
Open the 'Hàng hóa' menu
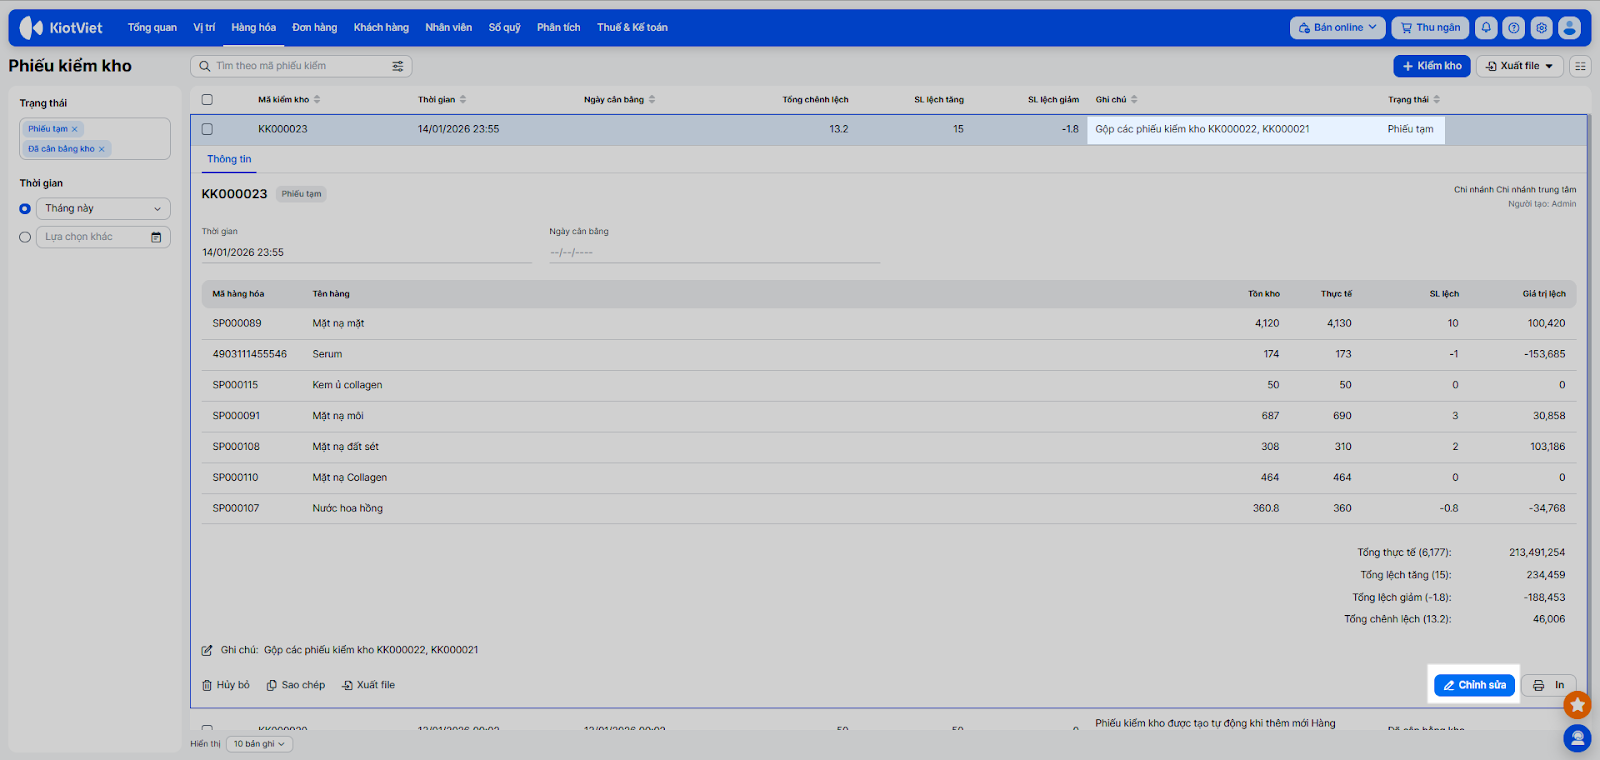[x=254, y=28]
